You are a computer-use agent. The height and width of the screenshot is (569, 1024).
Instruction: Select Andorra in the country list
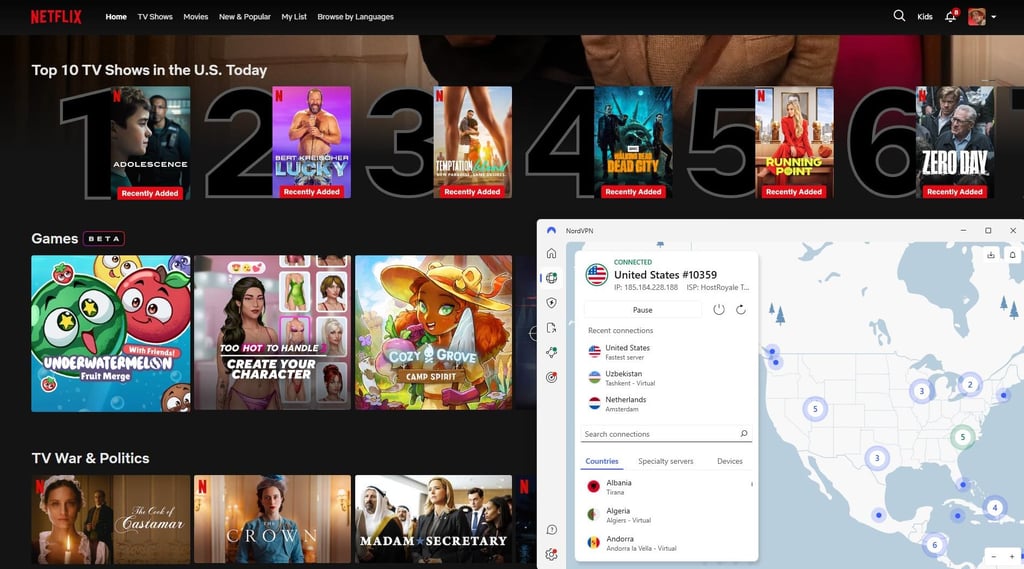pyautogui.click(x=666, y=543)
